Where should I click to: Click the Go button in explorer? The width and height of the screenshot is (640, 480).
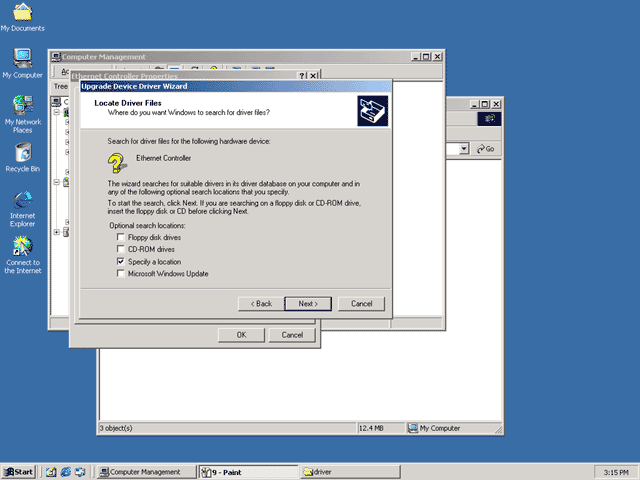(x=486, y=149)
